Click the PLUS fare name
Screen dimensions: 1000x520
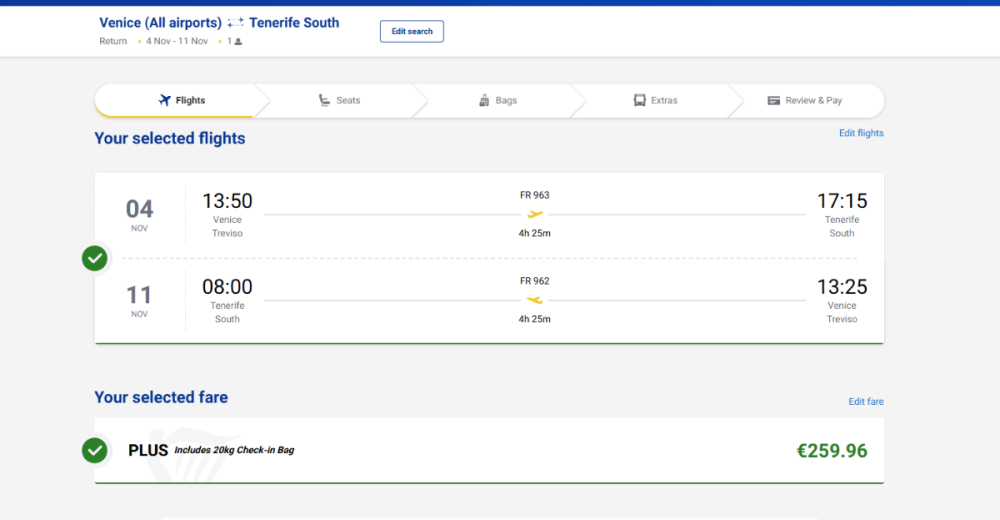(x=148, y=450)
